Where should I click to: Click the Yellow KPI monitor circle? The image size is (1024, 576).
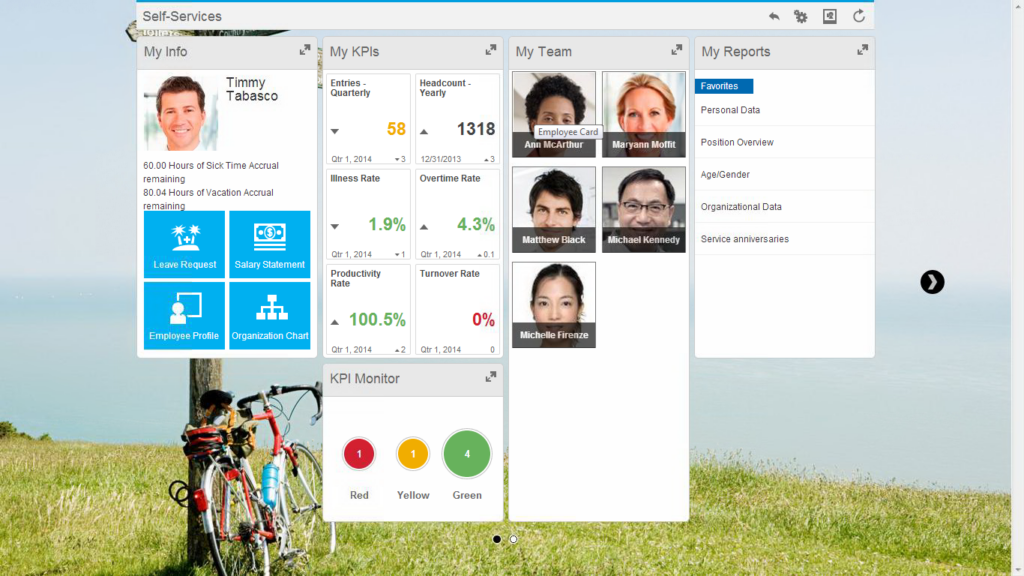[413, 454]
